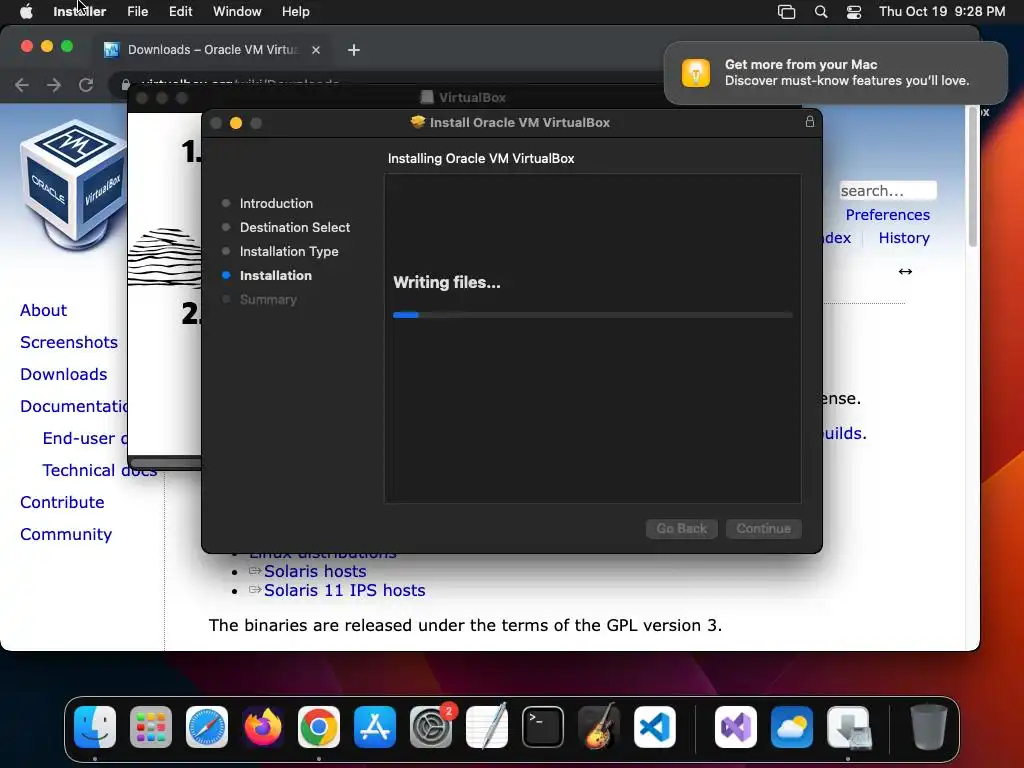Follow the Solaris 11 IPS hosts link
1024x768 pixels.
tap(344, 590)
